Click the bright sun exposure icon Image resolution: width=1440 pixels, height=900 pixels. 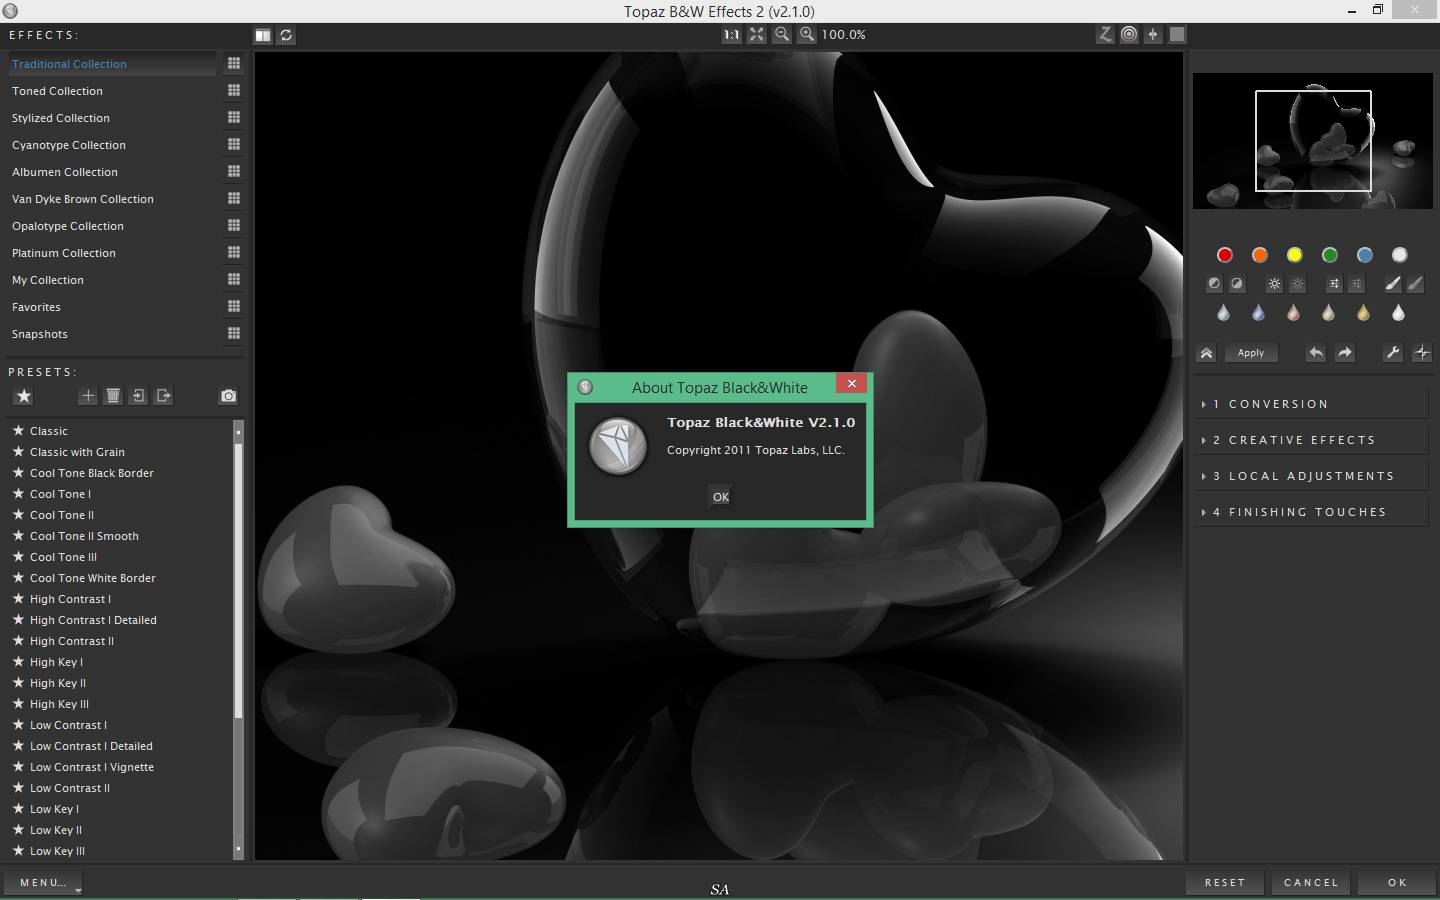(x=1274, y=284)
